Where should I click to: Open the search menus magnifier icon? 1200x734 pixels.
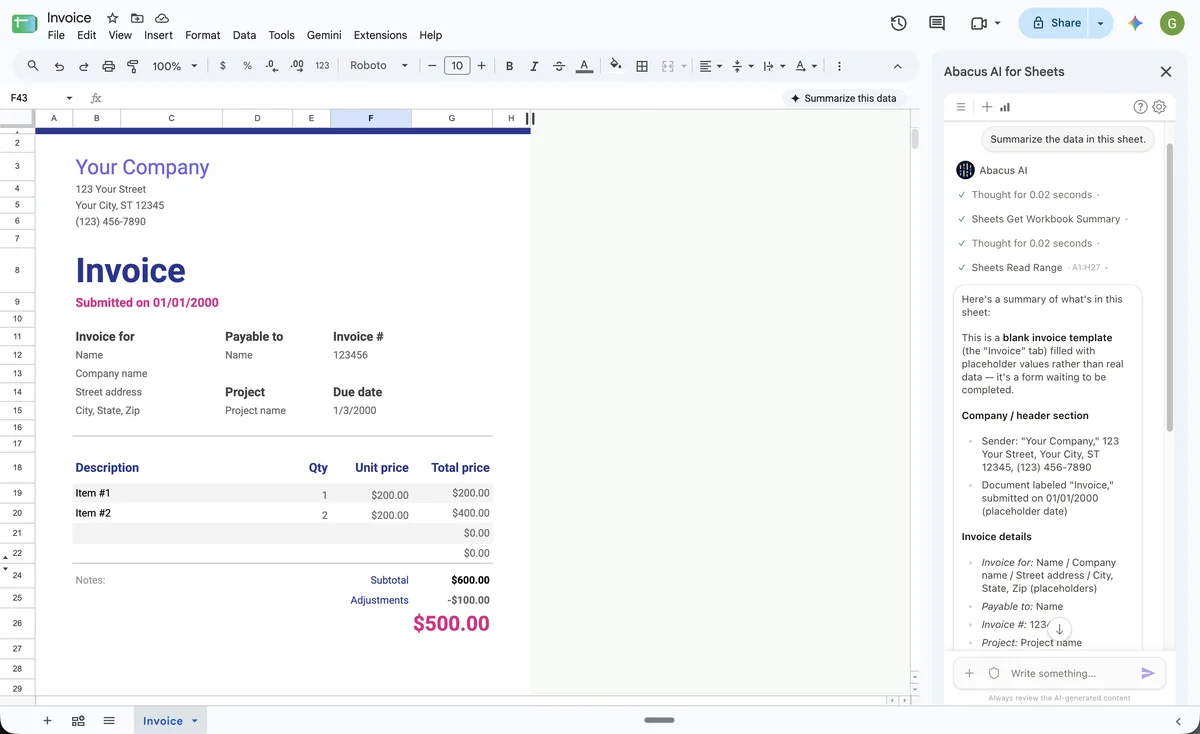pos(33,66)
